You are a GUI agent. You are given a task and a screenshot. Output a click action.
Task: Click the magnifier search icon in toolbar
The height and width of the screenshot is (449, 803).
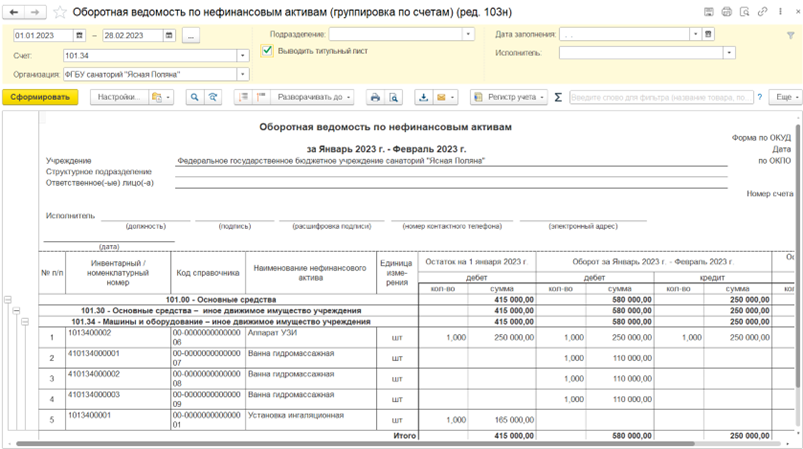pyautogui.click(x=195, y=97)
